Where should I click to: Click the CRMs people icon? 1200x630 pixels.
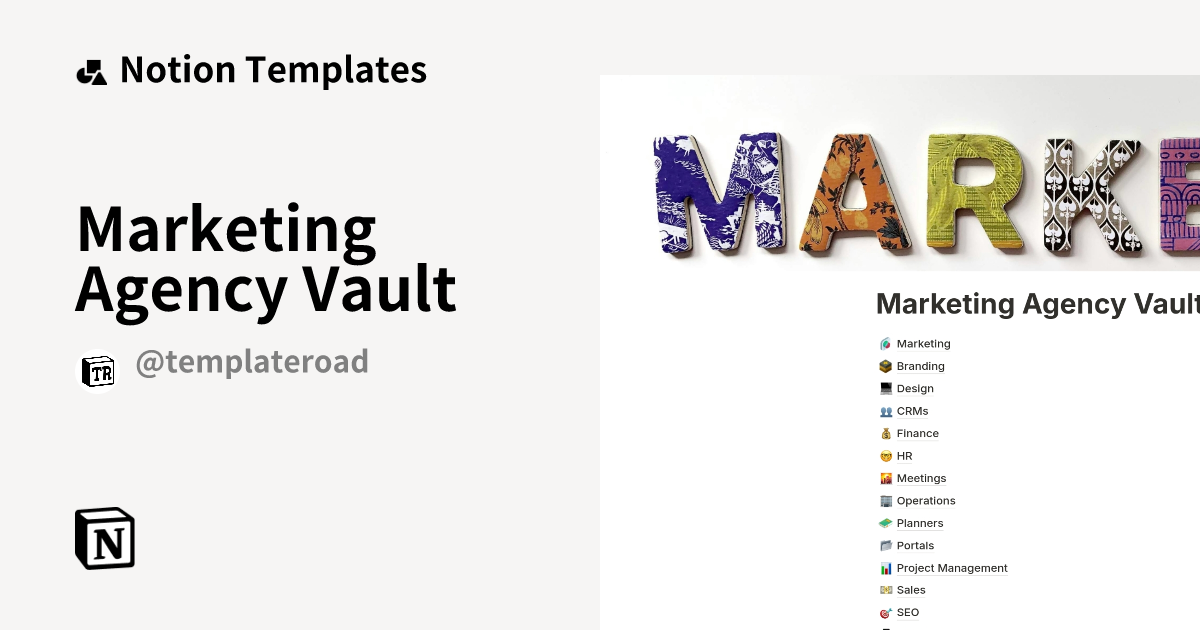tap(885, 411)
